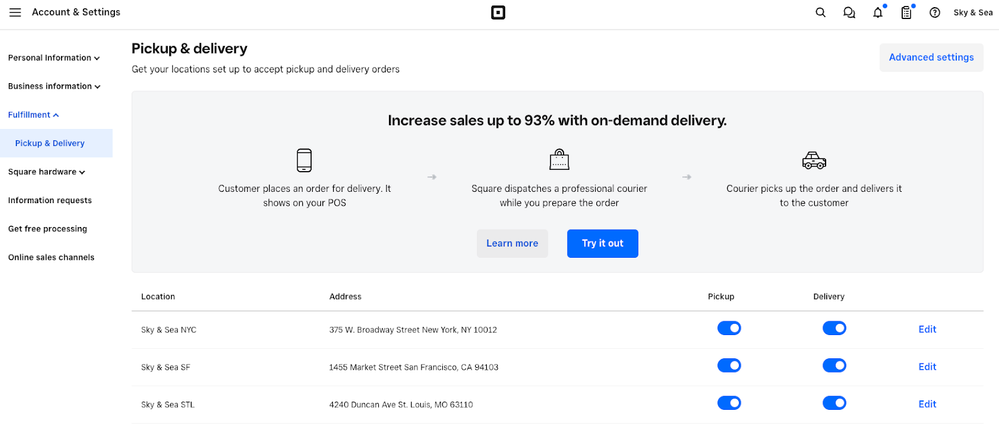Open the messages chat icon

(849, 13)
